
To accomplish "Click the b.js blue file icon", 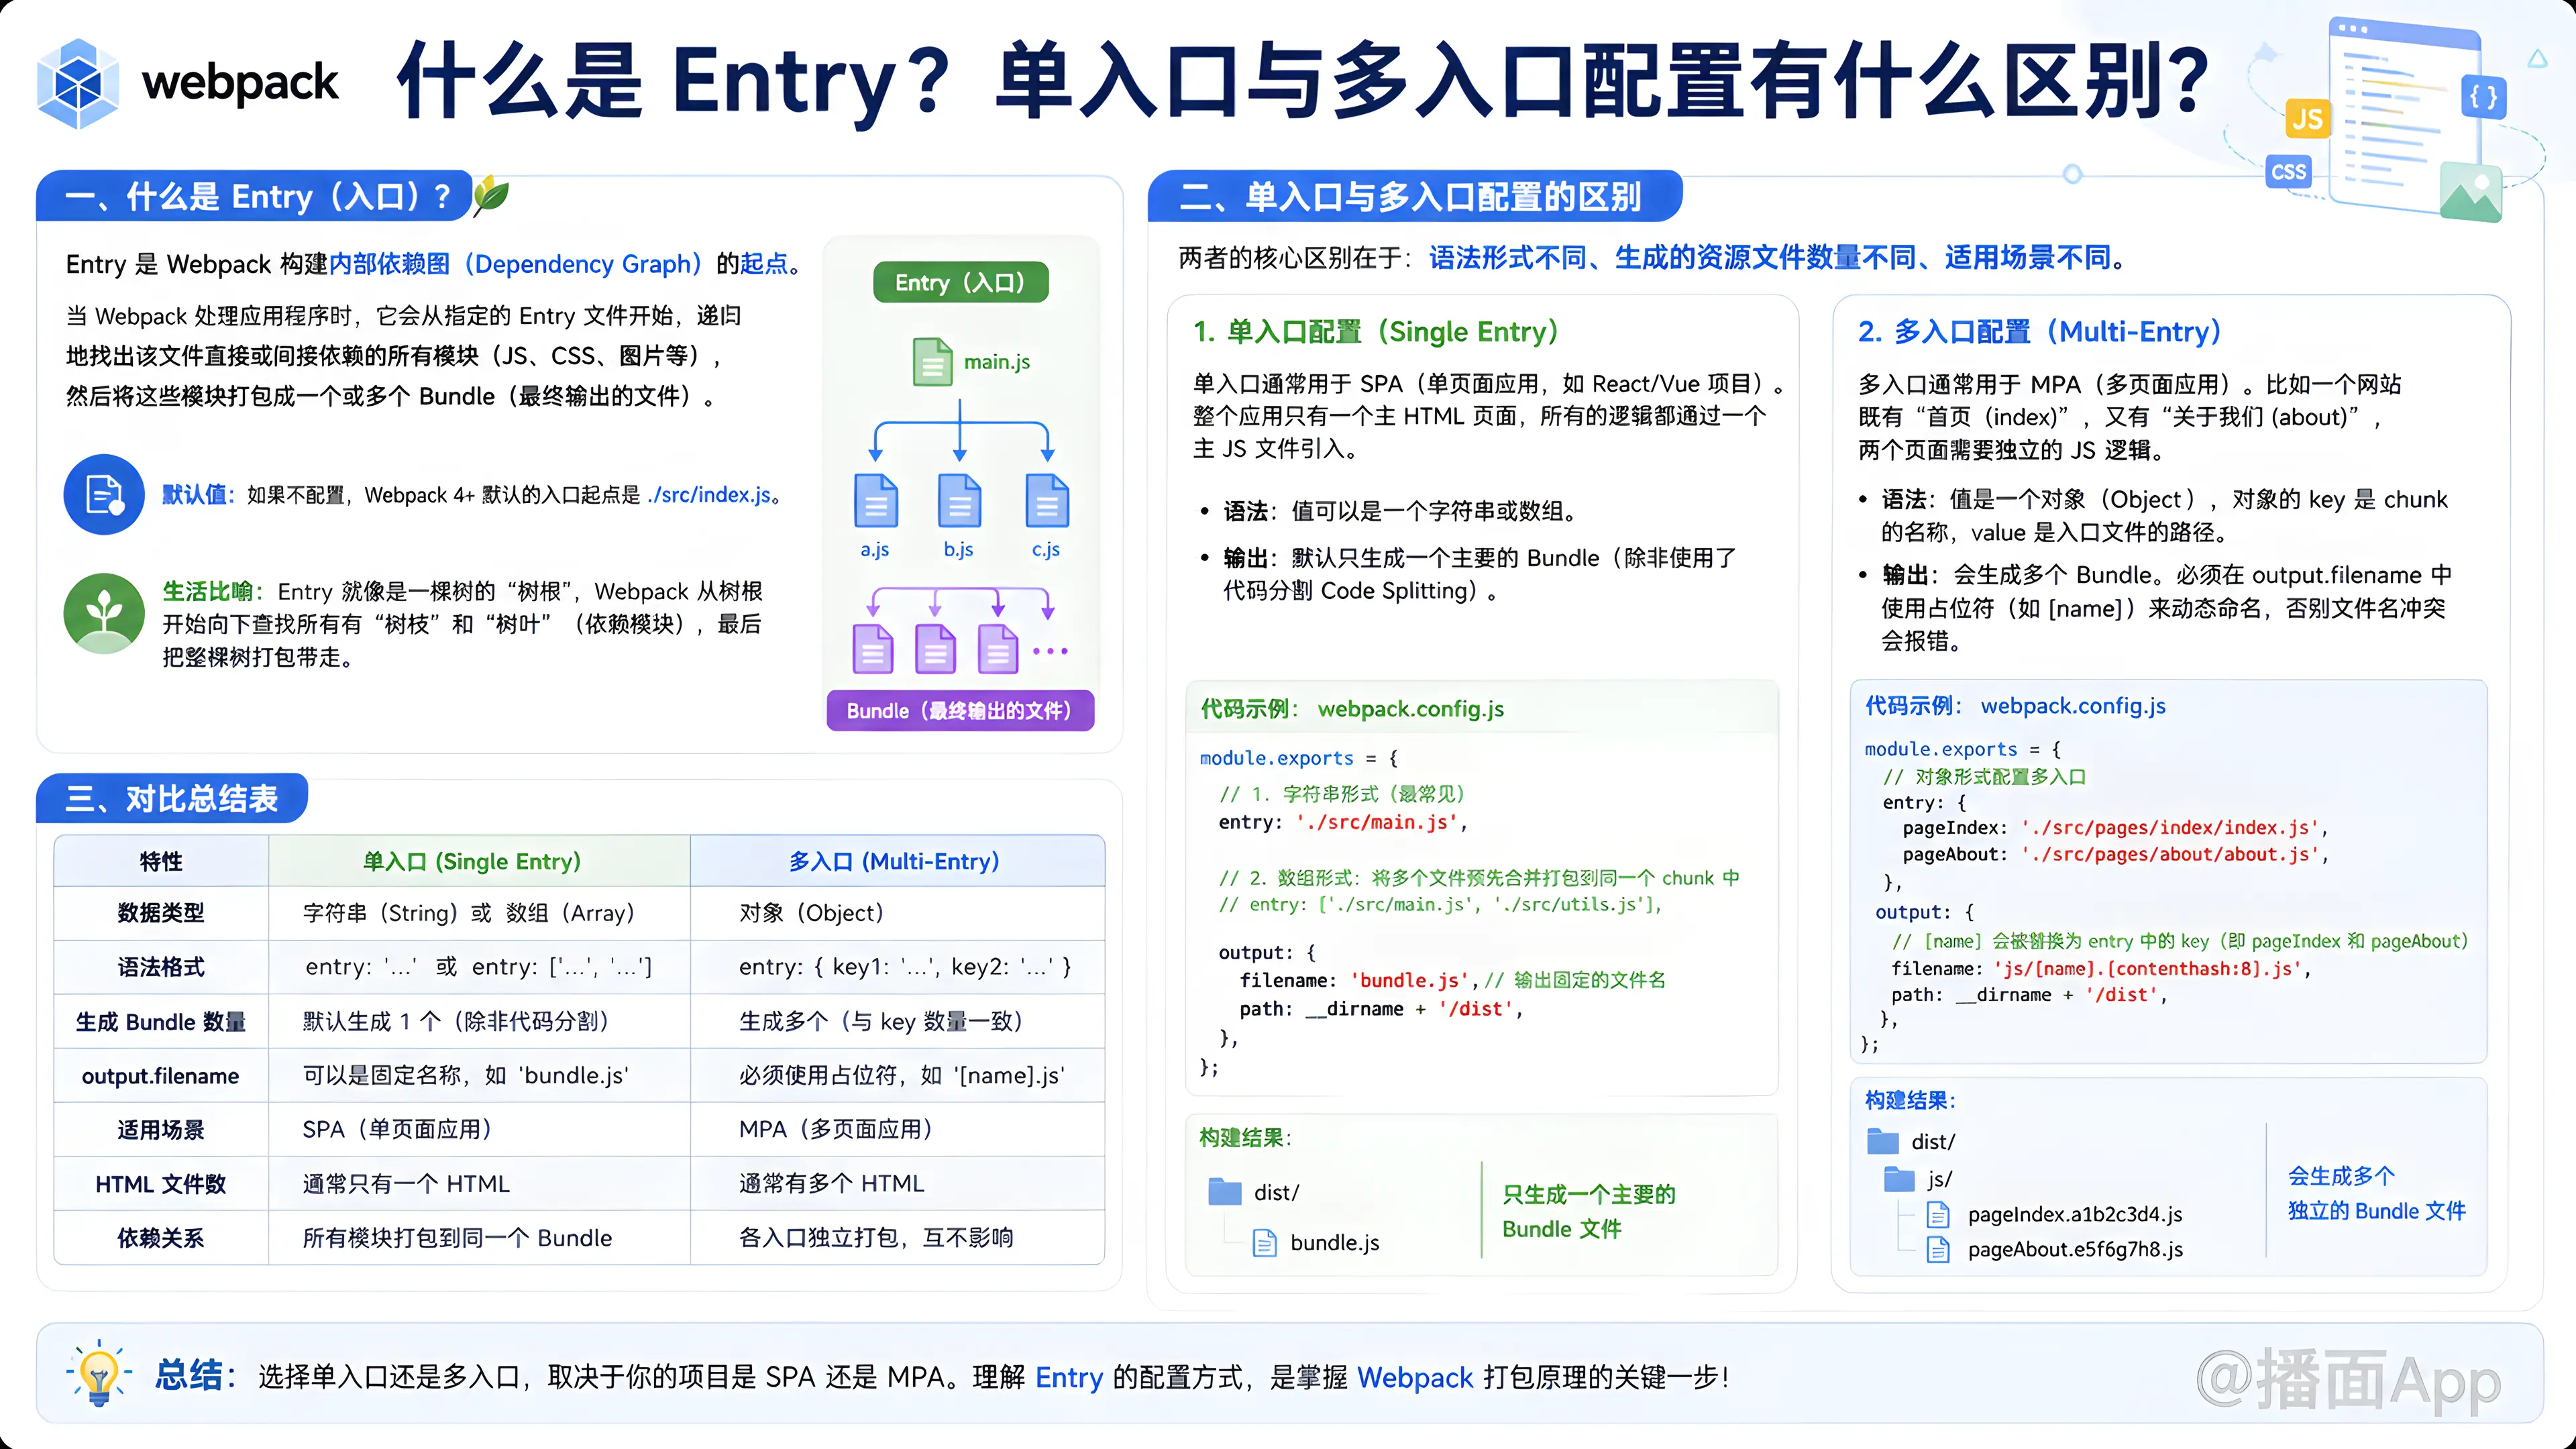I will coord(959,500).
